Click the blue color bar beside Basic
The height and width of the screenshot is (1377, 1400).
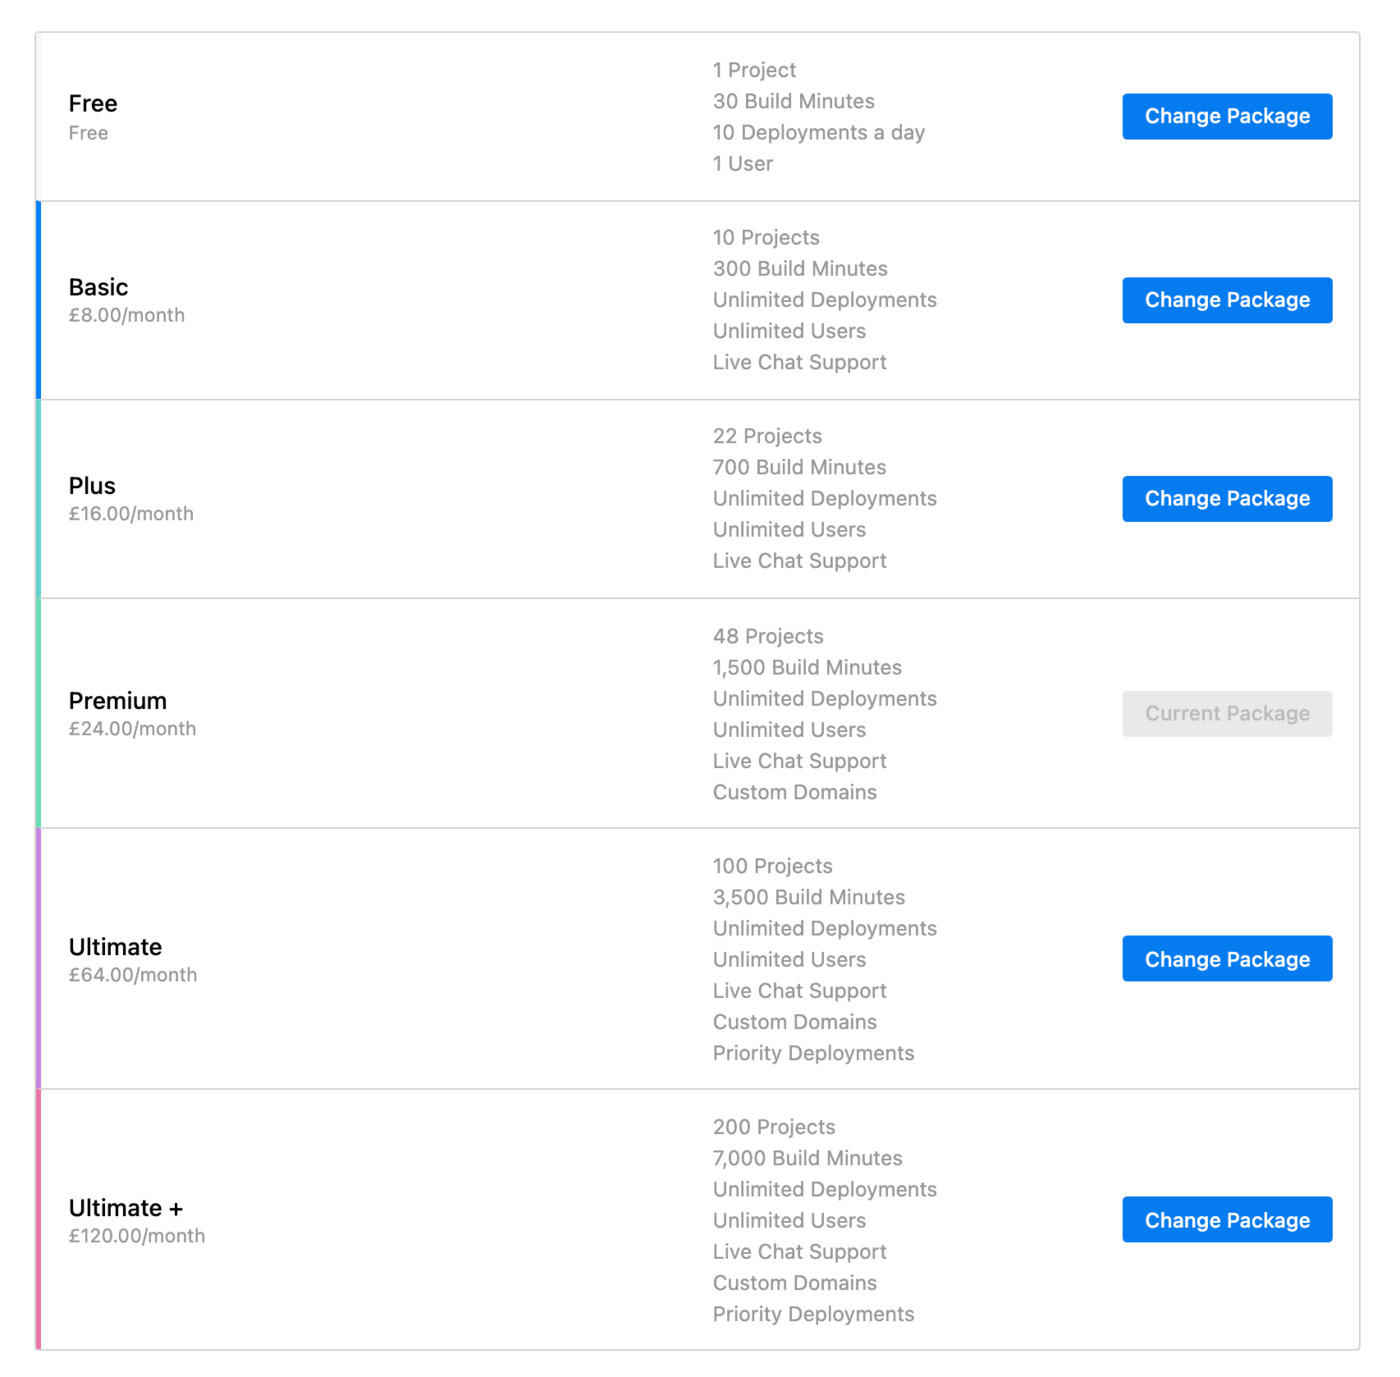[38, 300]
